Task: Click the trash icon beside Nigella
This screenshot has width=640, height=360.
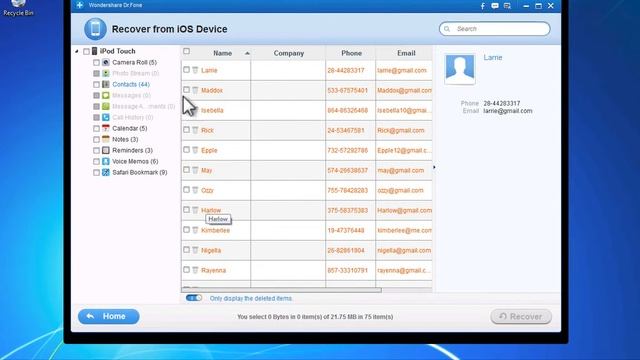Action: click(195, 250)
